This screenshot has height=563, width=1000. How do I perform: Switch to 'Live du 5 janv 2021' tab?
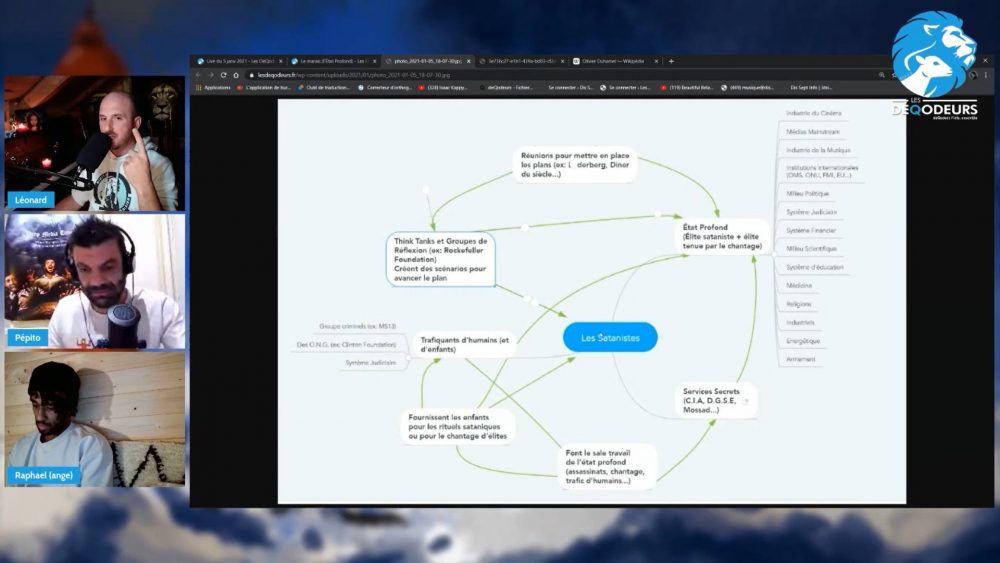click(239, 61)
